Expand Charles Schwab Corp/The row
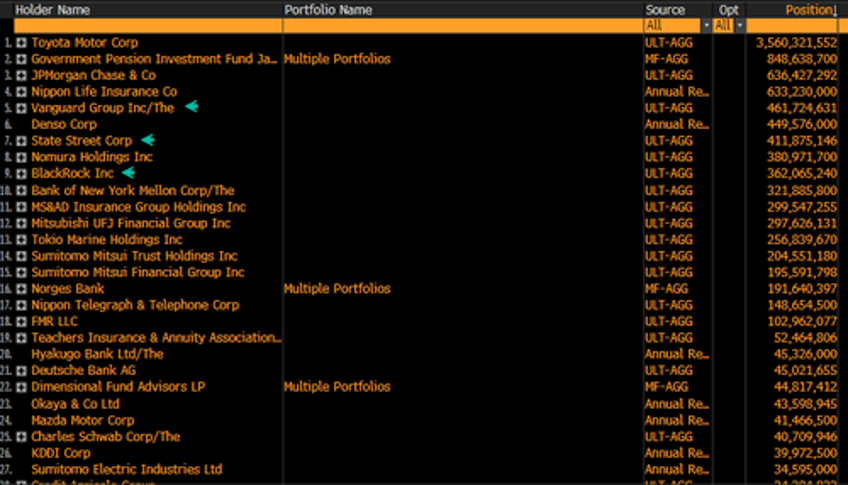 [x=21, y=437]
